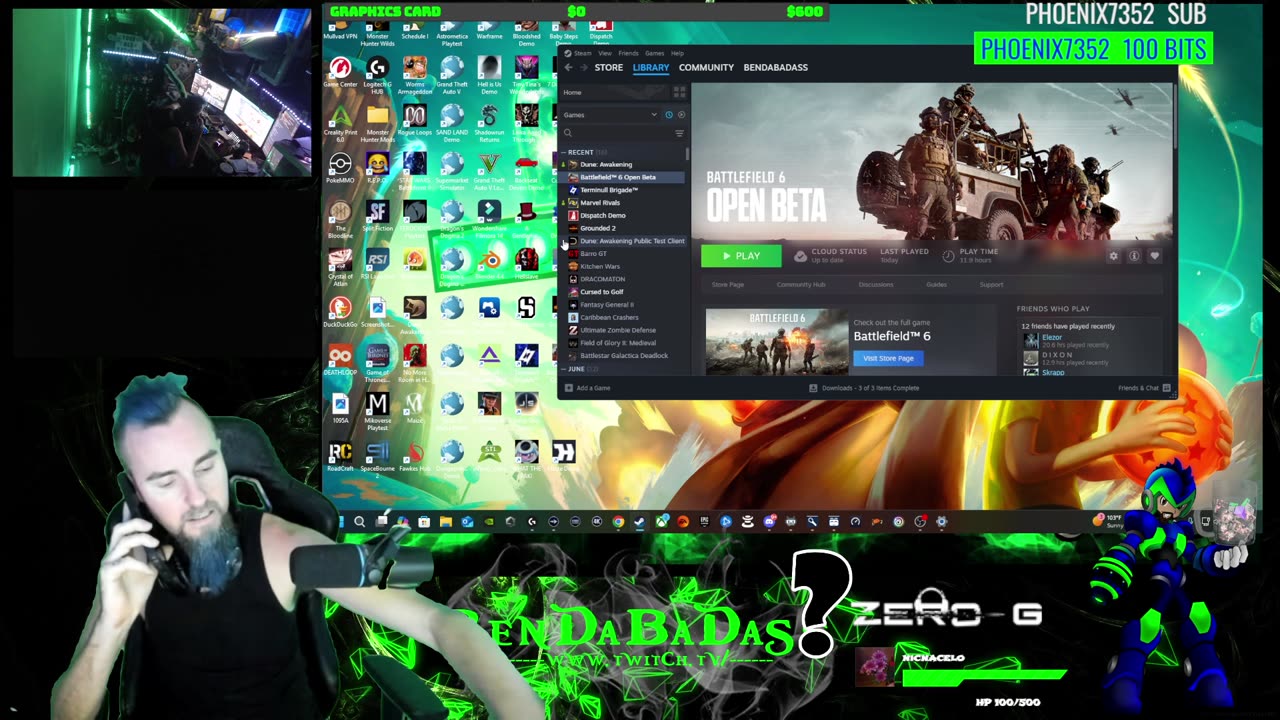Open the View menu in Steam
The height and width of the screenshot is (720, 1280).
[x=605, y=53]
